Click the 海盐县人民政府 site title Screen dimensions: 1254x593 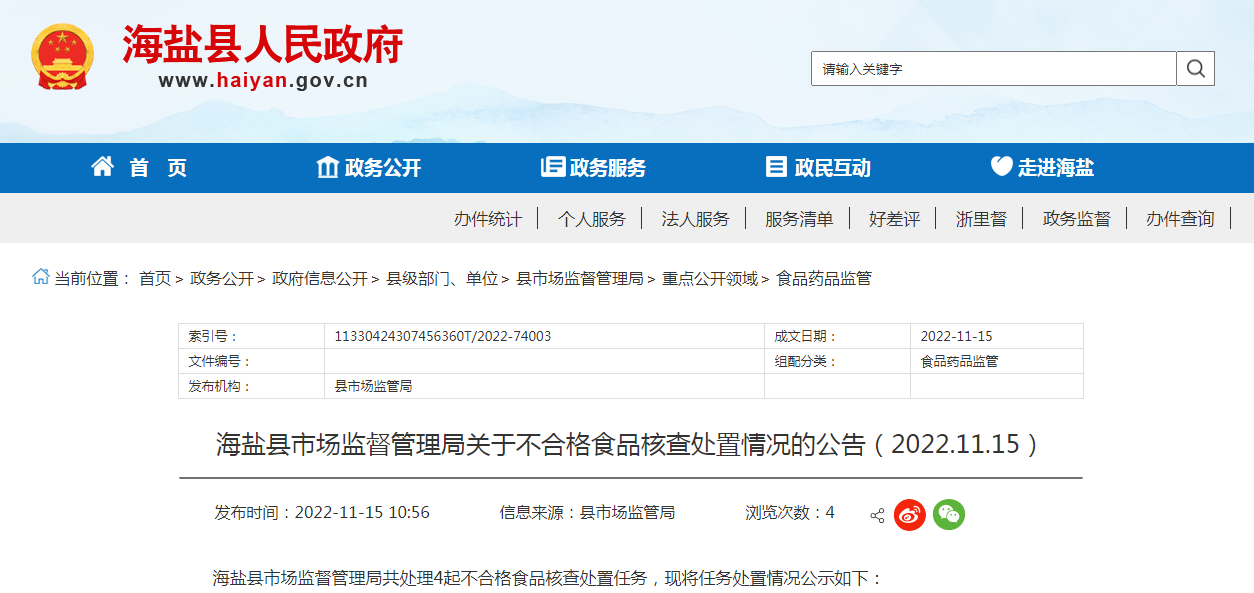click(x=263, y=45)
